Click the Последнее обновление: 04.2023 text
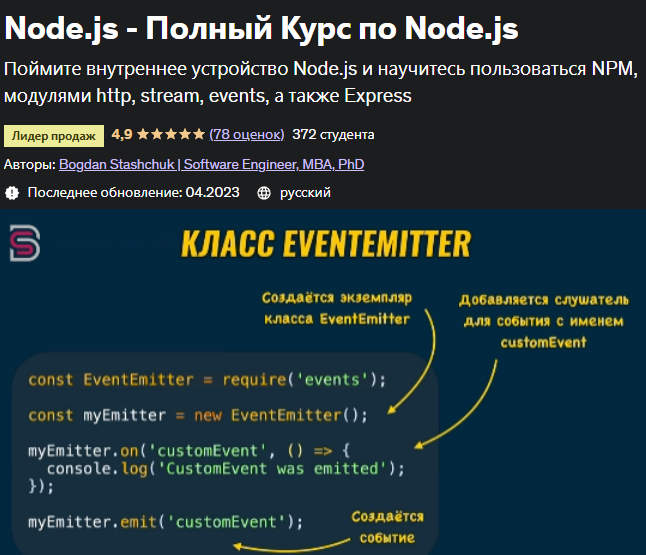 pos(133,193)
